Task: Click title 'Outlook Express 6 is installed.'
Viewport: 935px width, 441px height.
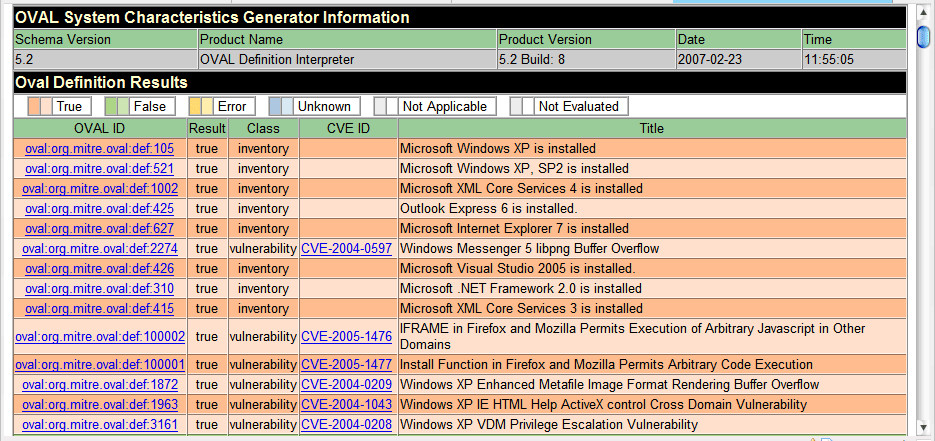Action: [x=489, y=209]
